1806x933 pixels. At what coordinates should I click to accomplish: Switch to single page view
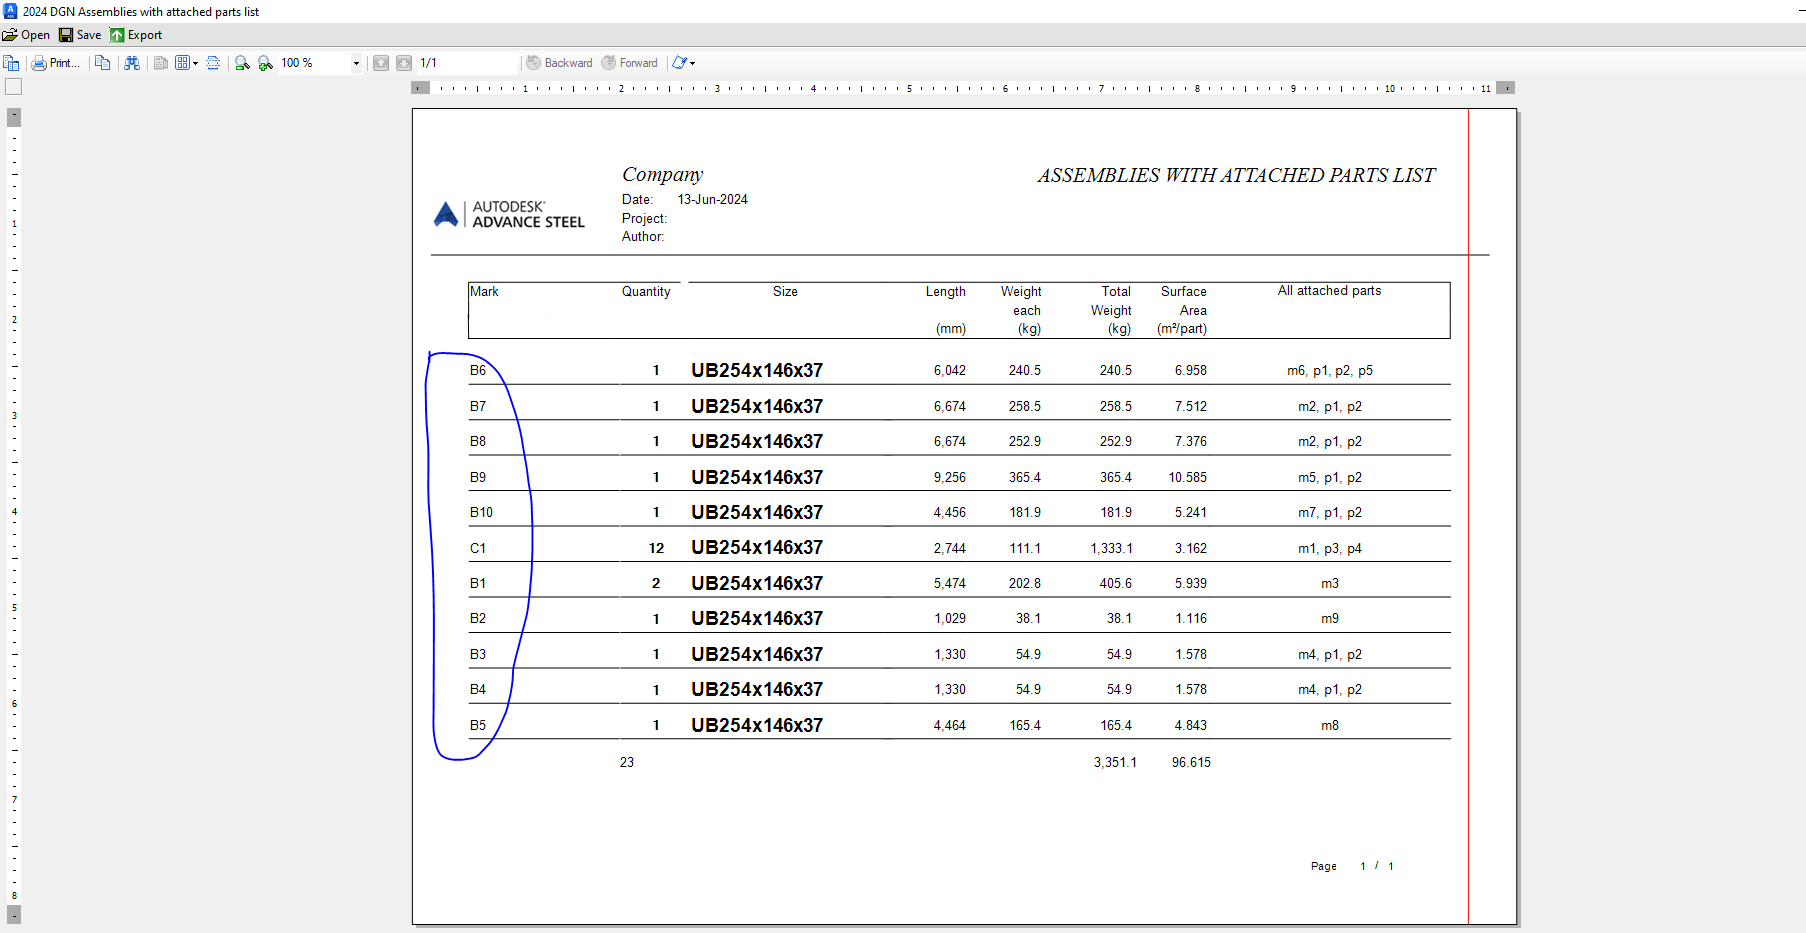click(160, 62)
